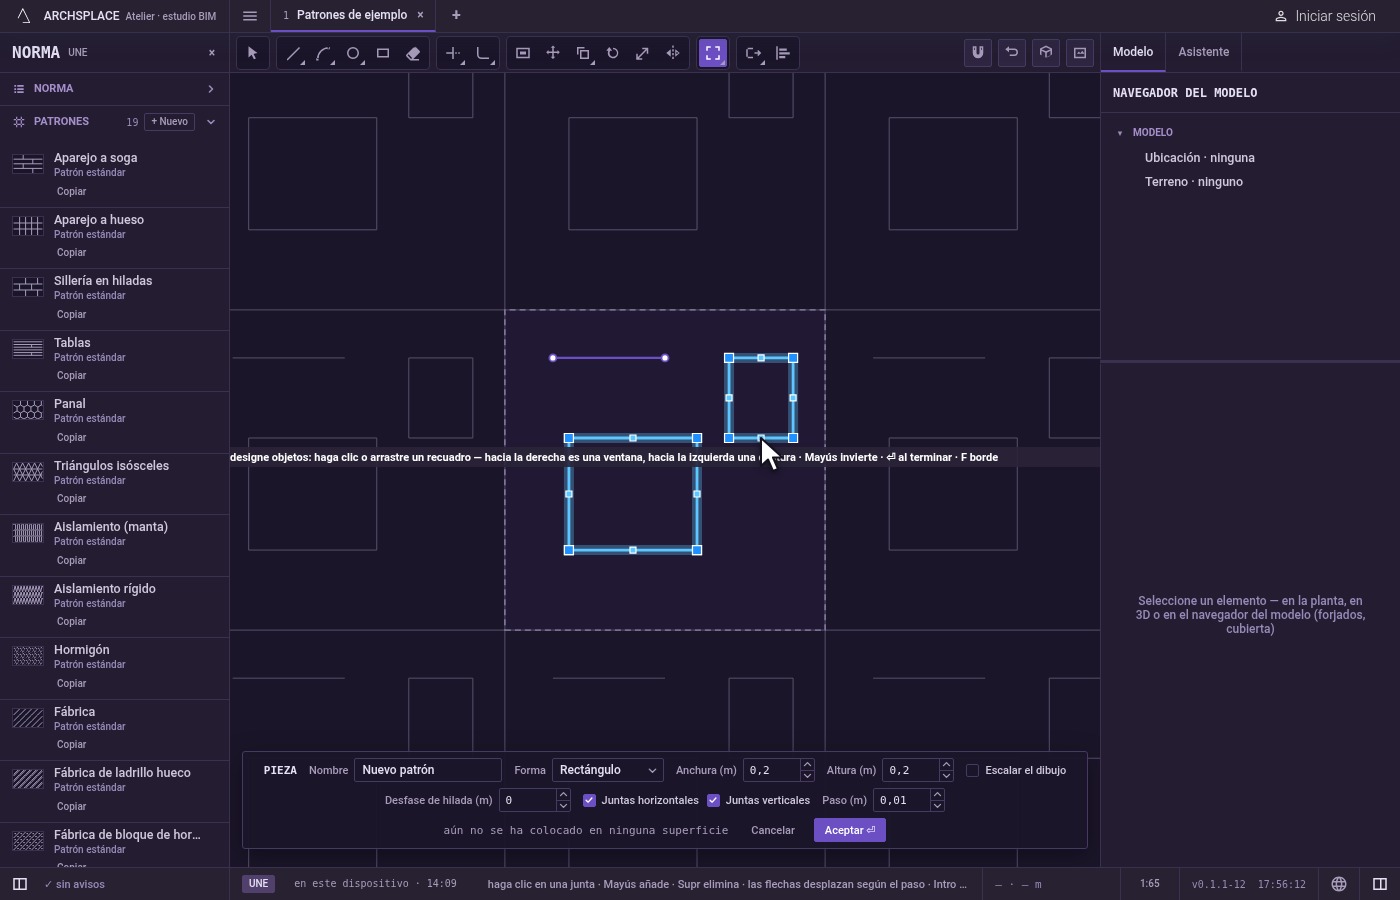Click the align objects icon
The width and height of the screenshot is (1400, 900).
click(783, 53)
